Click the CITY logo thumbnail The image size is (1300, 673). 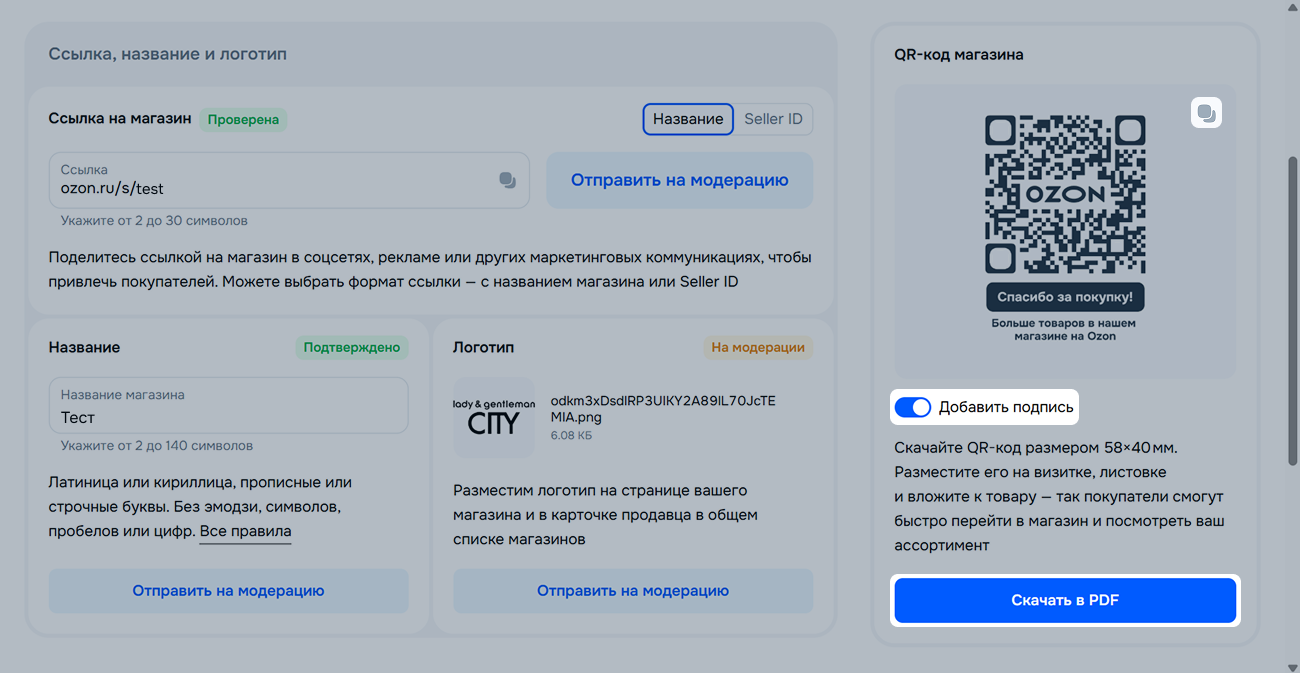493,417
